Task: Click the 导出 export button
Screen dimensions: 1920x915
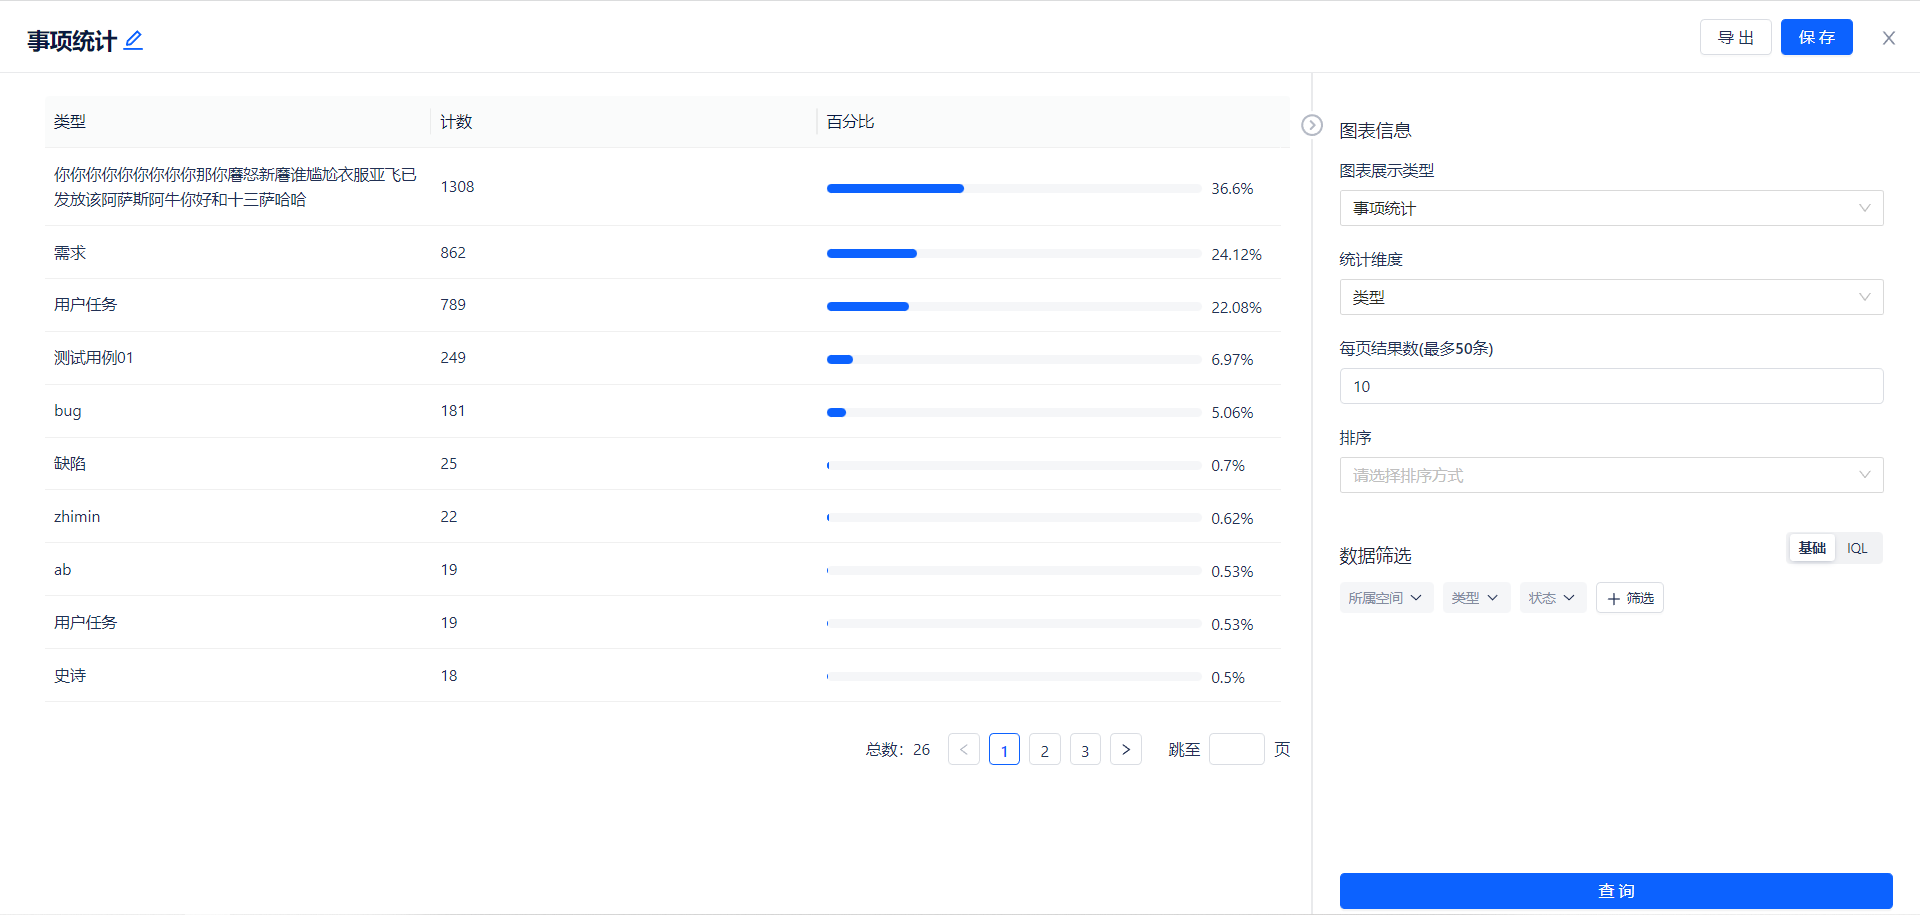Action: (x=1736, y=37)
